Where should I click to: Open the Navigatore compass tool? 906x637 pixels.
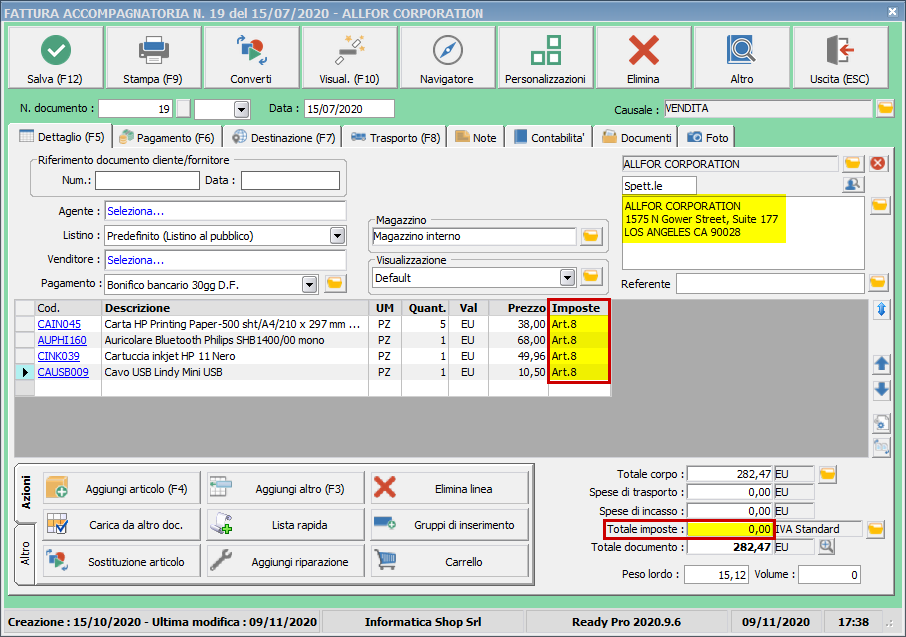click(x=447, y=58)
